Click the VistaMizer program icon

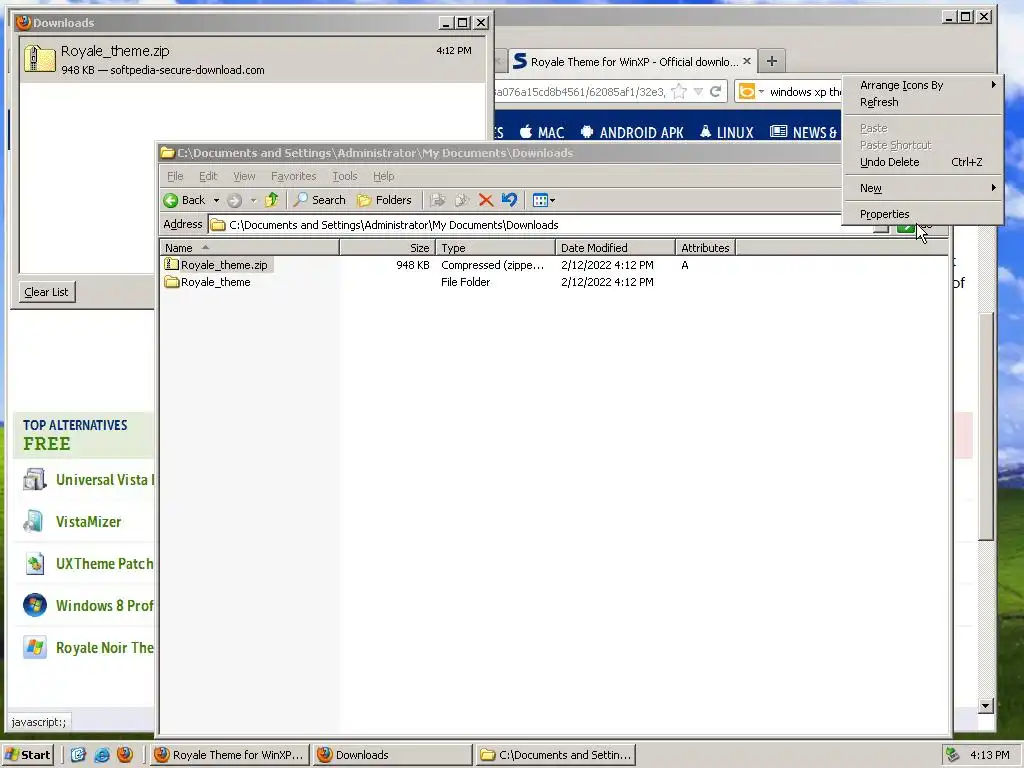(35, 522)
